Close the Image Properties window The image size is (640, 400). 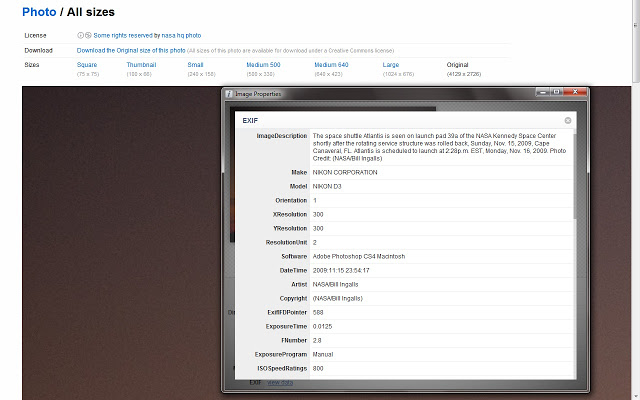click(x=576, y=92)
